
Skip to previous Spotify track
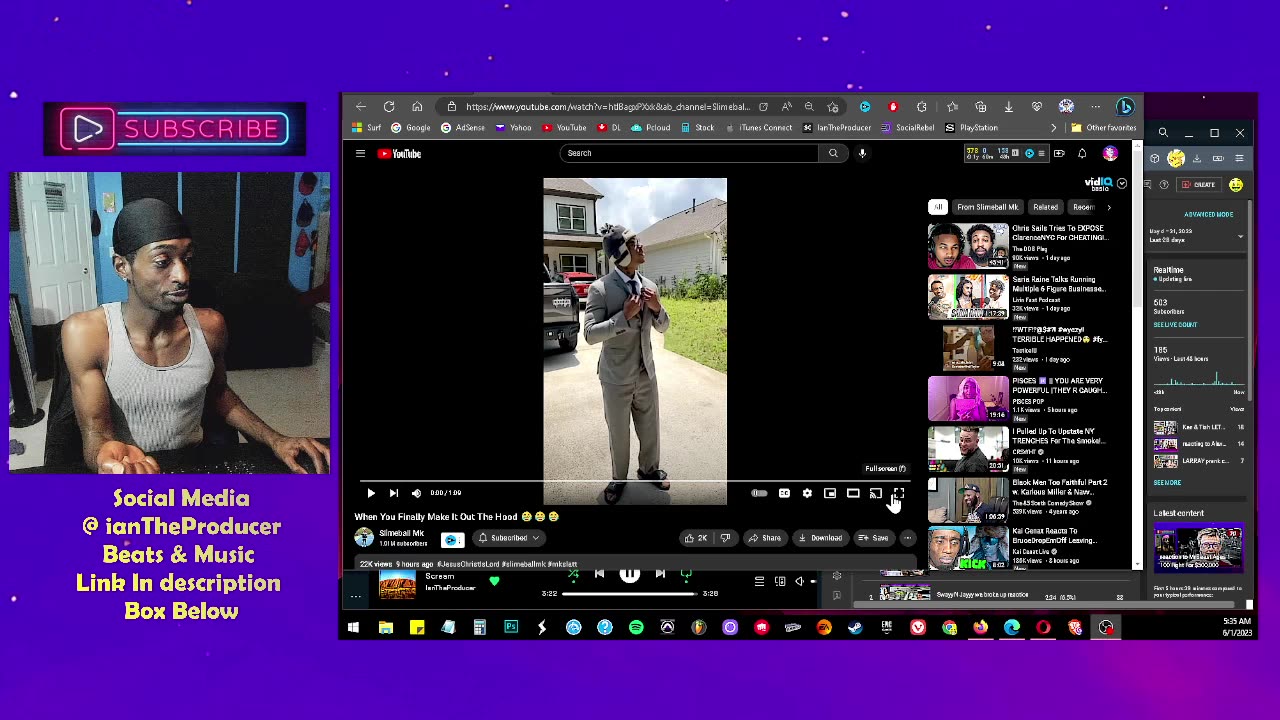[599, 574]
